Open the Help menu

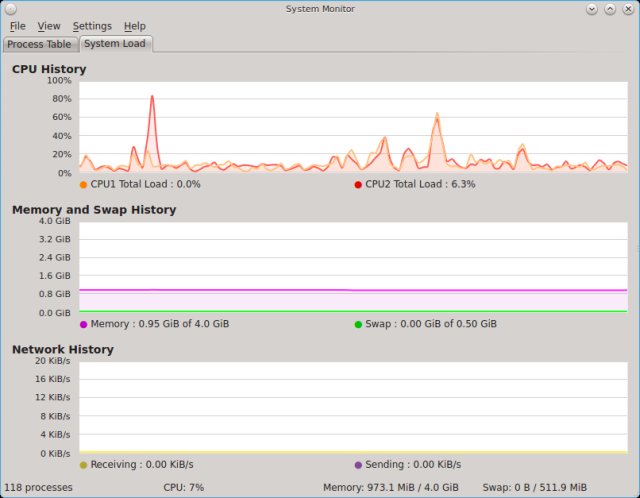tap(134, 26)
